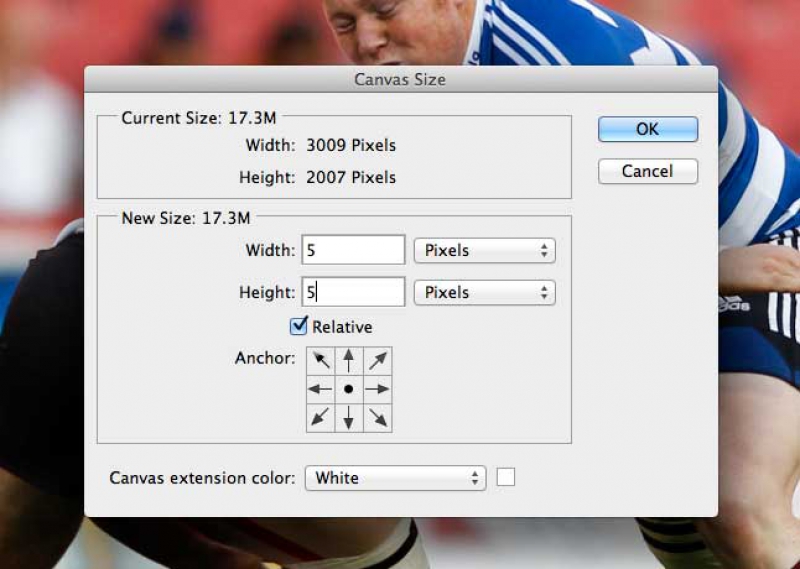Cancel the Canvas Size dialog
Image resolution: width=800 pixels, height=569 pixels.
pos(648,171)
